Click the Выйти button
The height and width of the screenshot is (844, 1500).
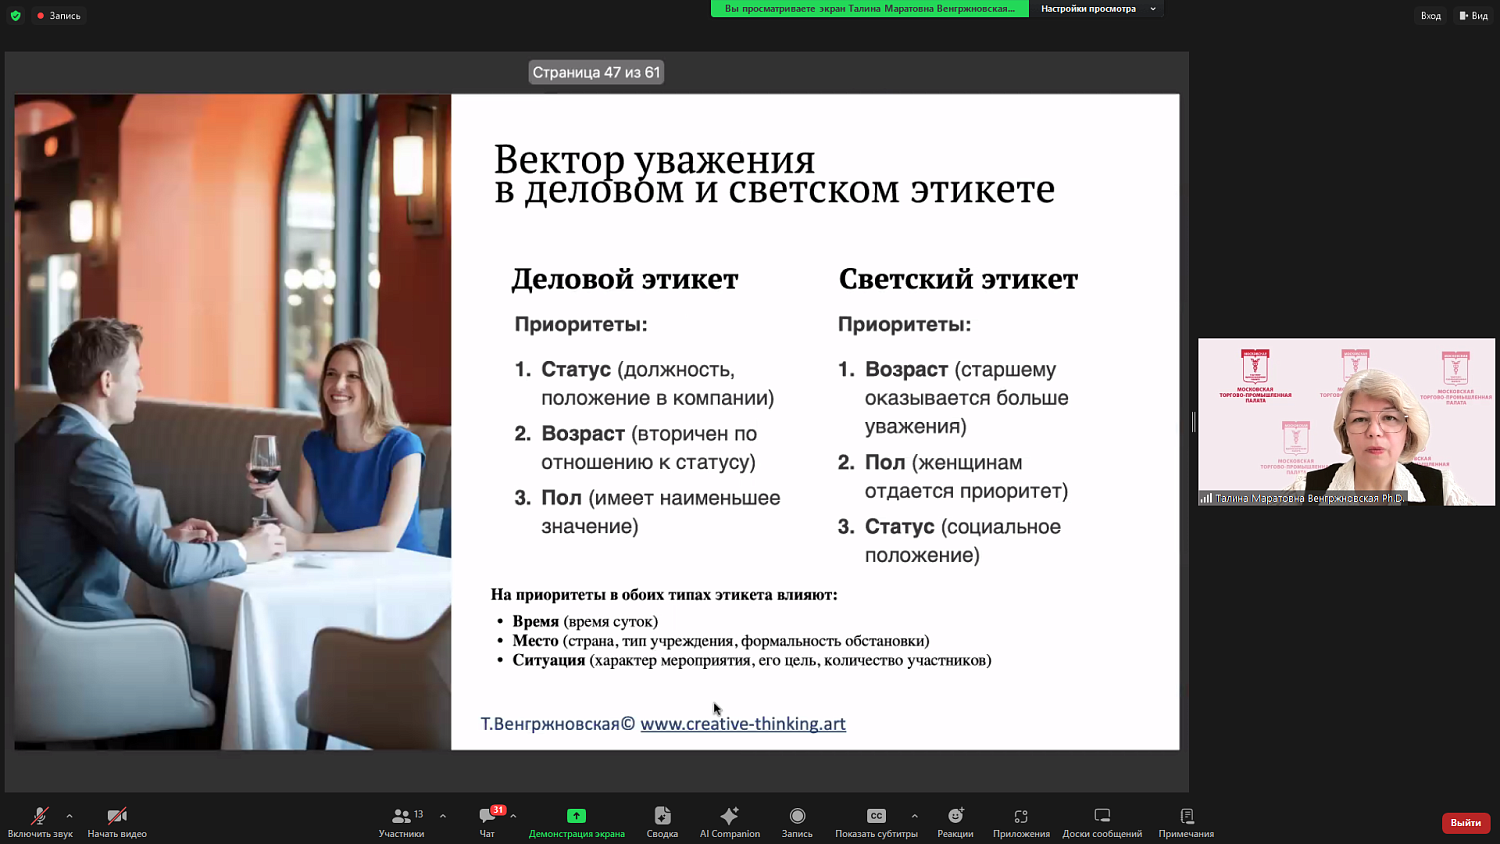1464,822
